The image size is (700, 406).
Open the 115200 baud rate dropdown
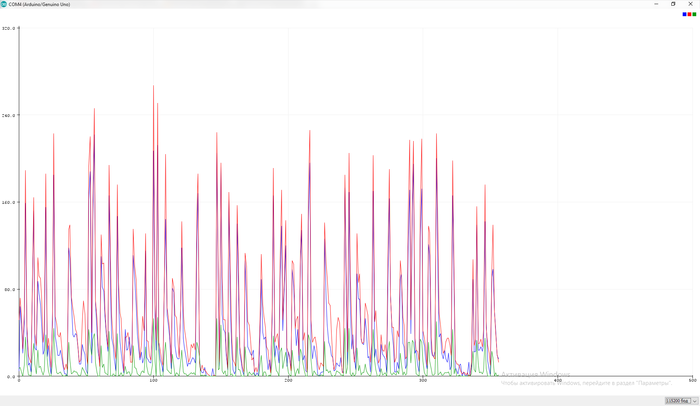point(681,400)
